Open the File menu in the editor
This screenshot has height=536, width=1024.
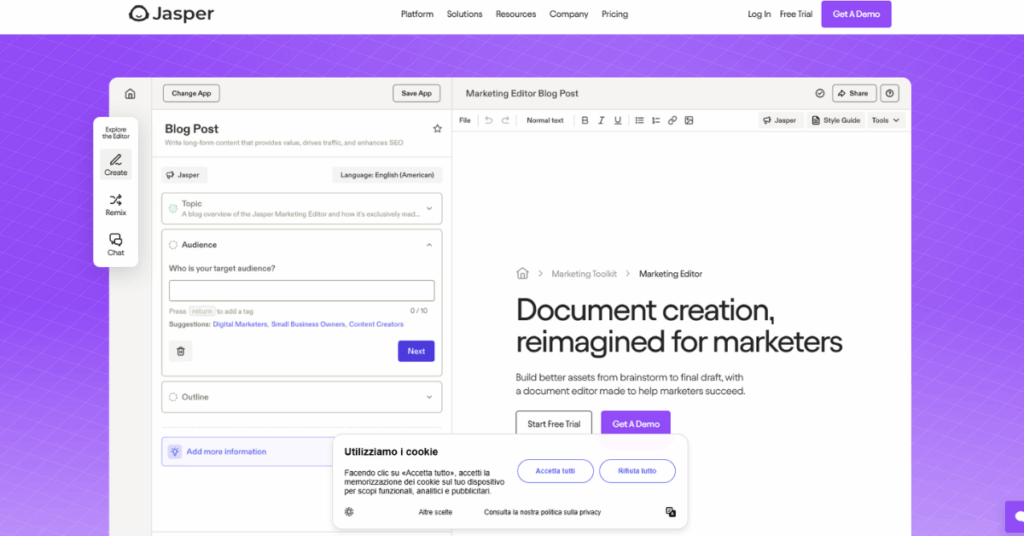(465, 120)
